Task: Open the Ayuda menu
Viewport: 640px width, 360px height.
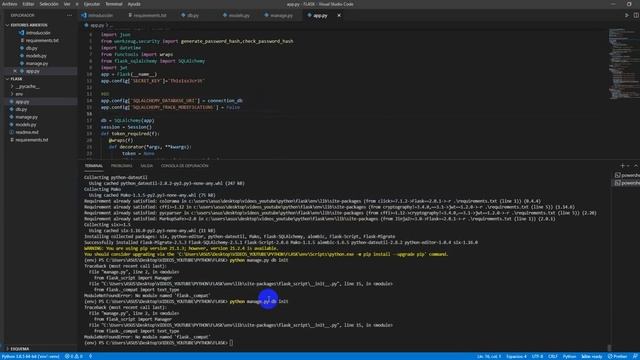Action: click(134, 4)
